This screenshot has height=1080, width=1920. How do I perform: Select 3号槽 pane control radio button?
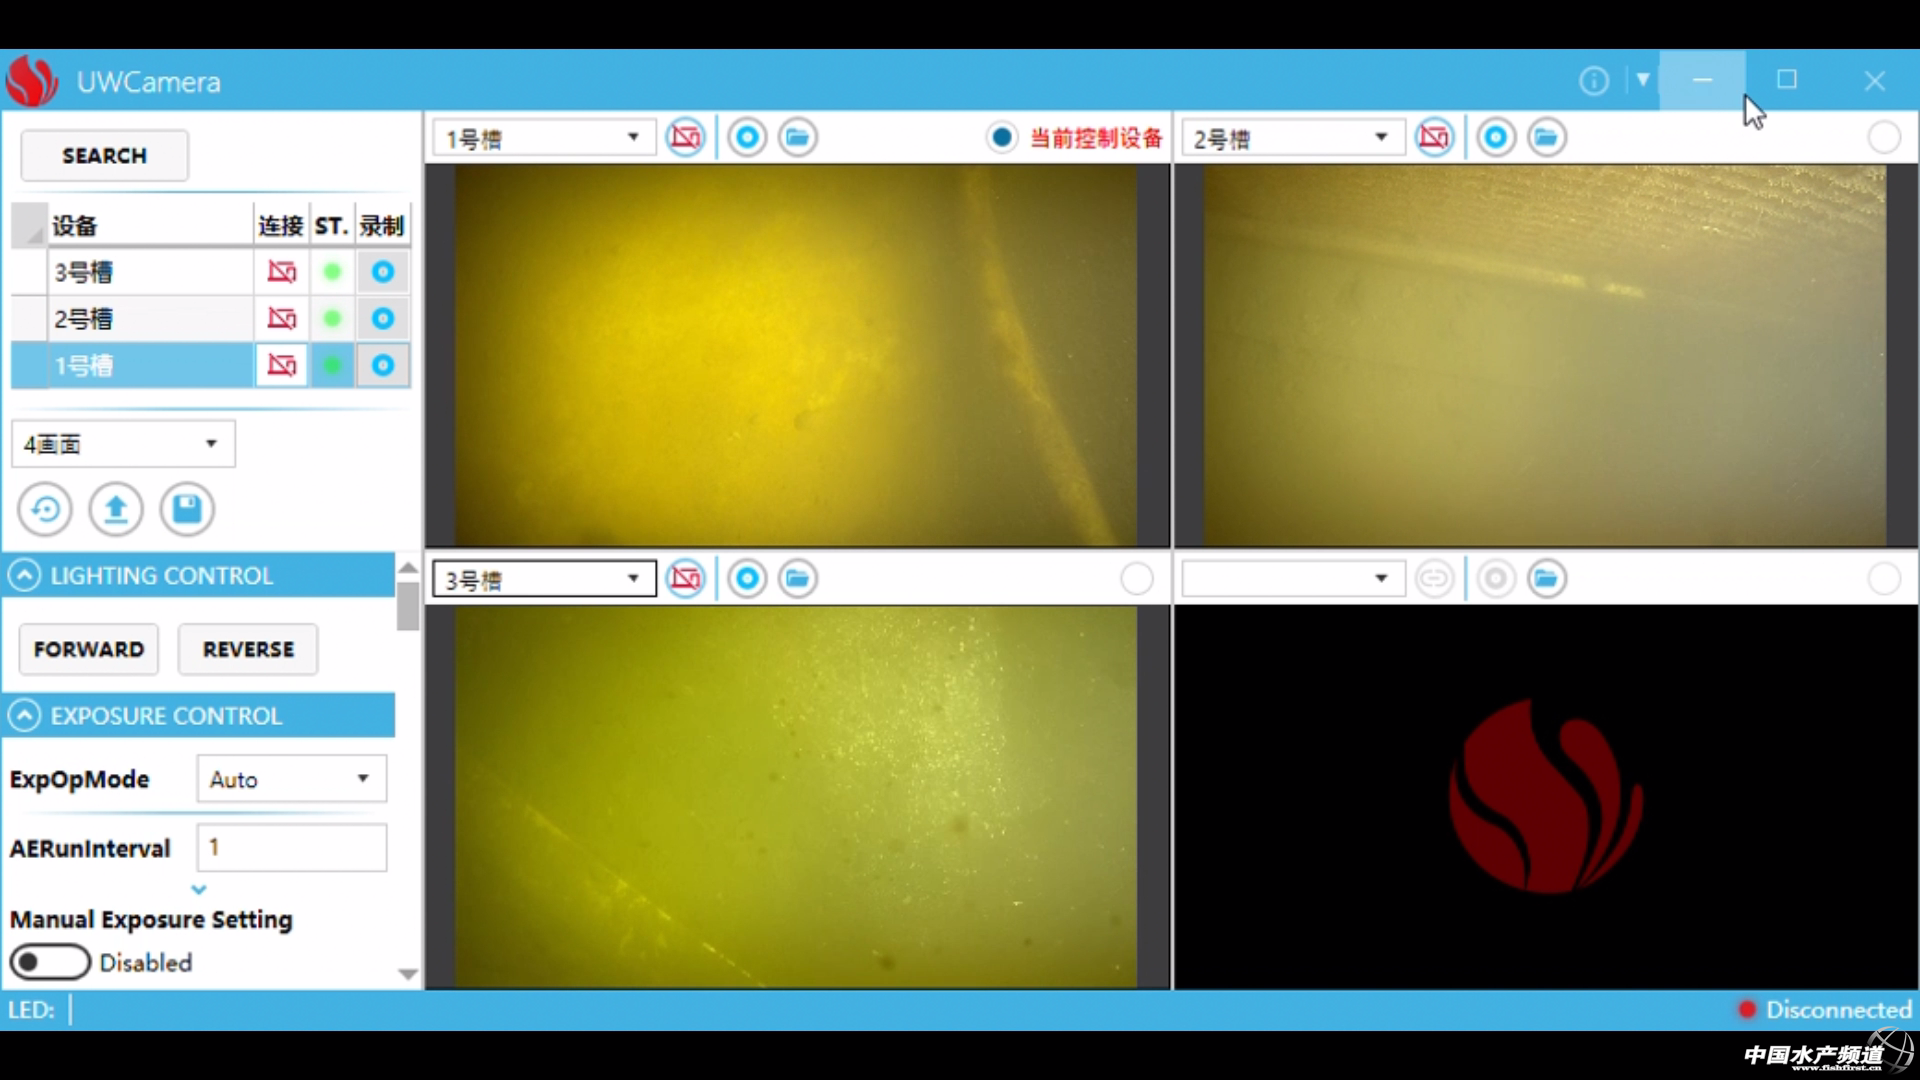pyautogui.click(x=1136, y=579)
